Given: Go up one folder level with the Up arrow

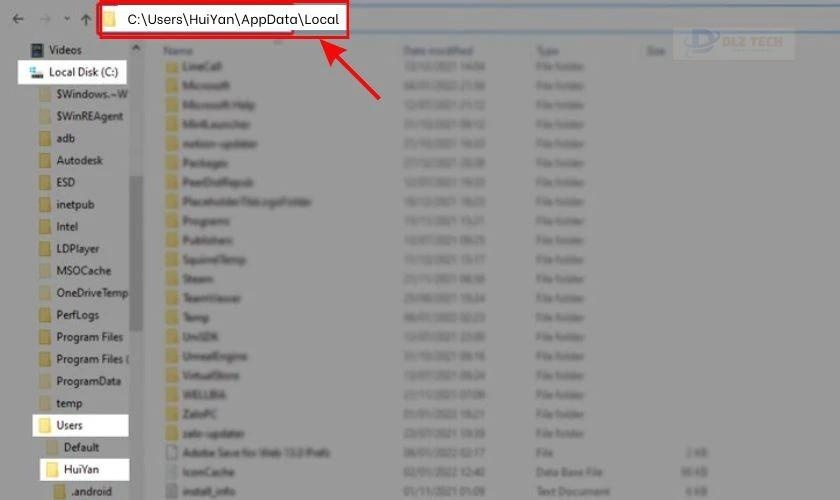Looking at the screenshot, I should point(86,19).
